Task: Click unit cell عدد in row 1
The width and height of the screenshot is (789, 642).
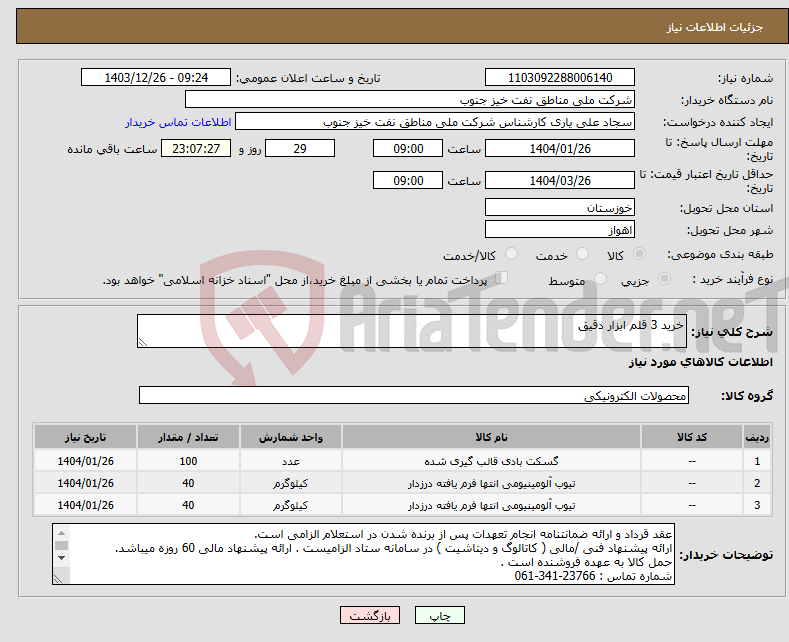Action: coord(291,461)
